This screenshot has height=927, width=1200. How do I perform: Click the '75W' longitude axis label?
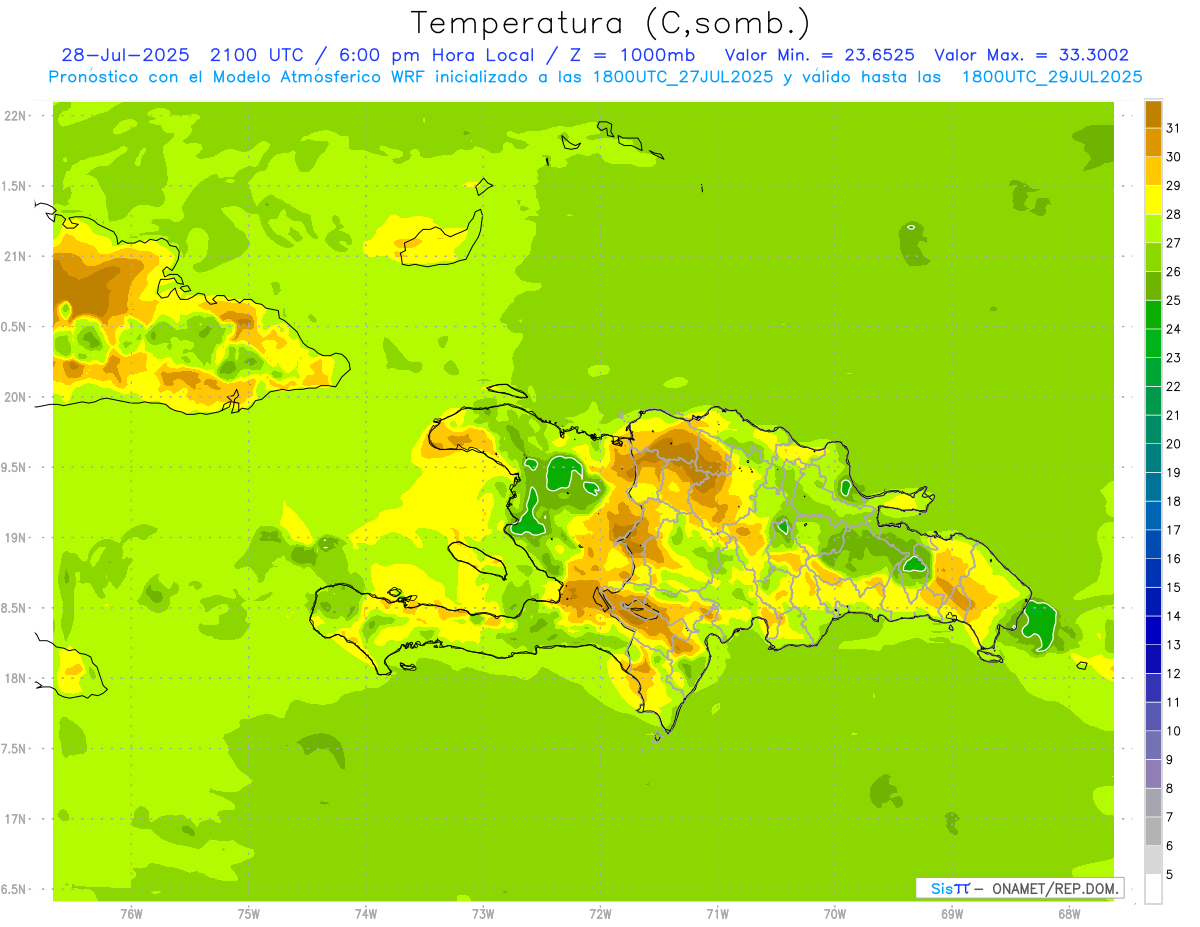pyautogui.click(x=249, y=914)
